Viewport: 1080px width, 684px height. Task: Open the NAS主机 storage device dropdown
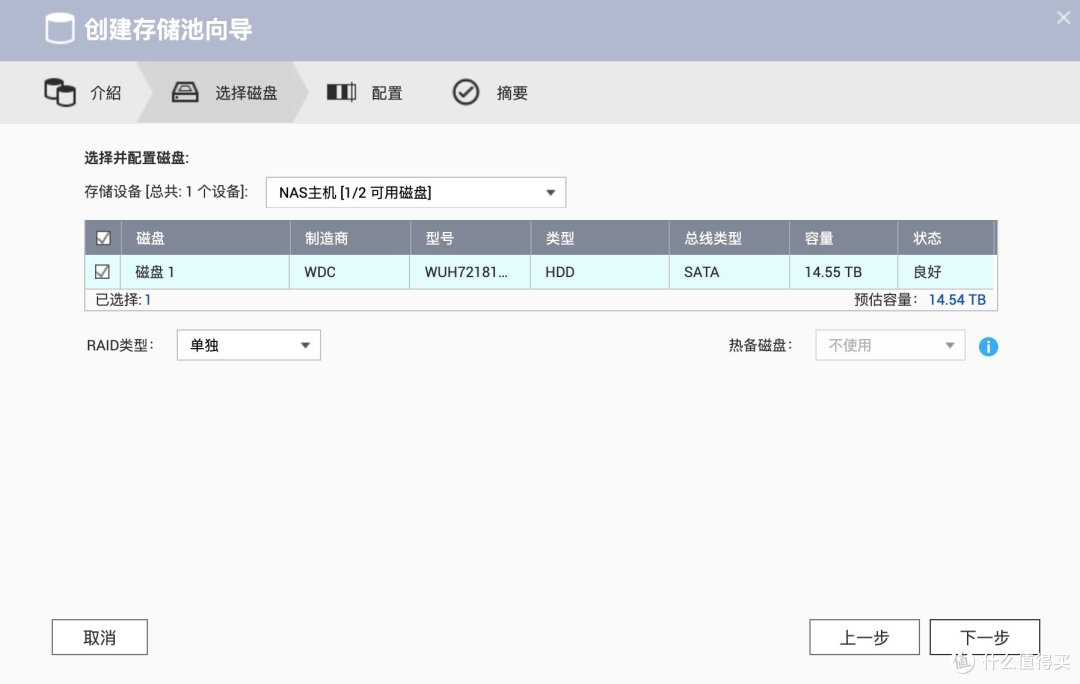[414, 192]
